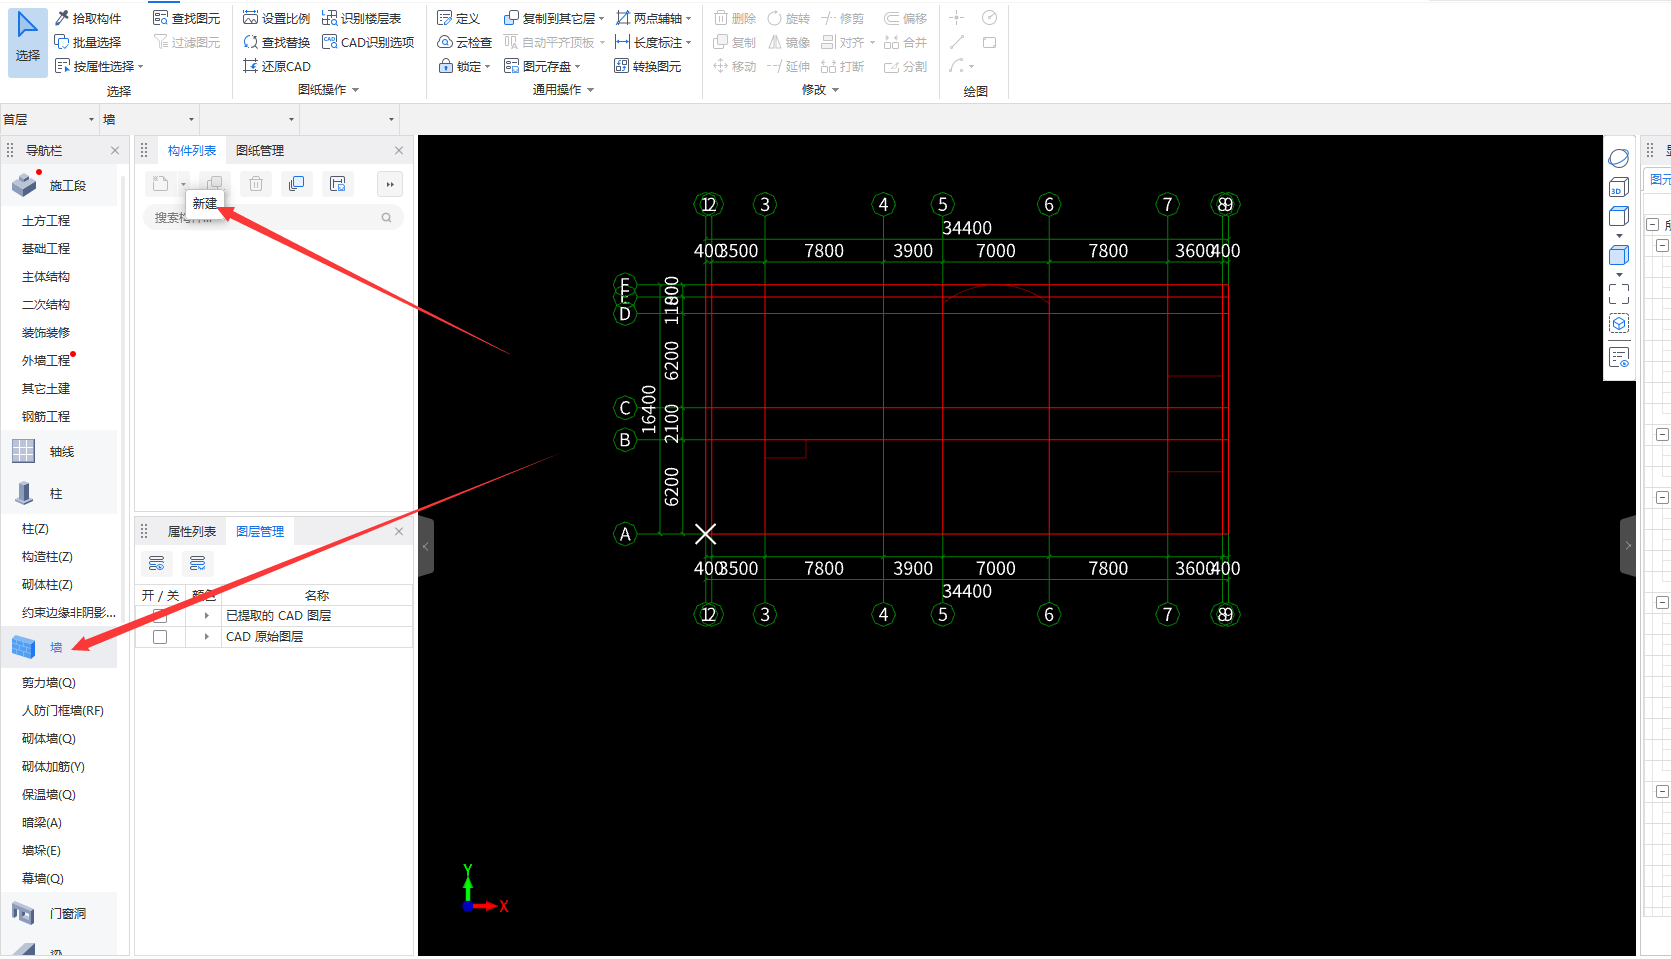This screenshot has width=1671, height=959.
Task: Switch to 属性列表 tab
Action: pos(192,532)
